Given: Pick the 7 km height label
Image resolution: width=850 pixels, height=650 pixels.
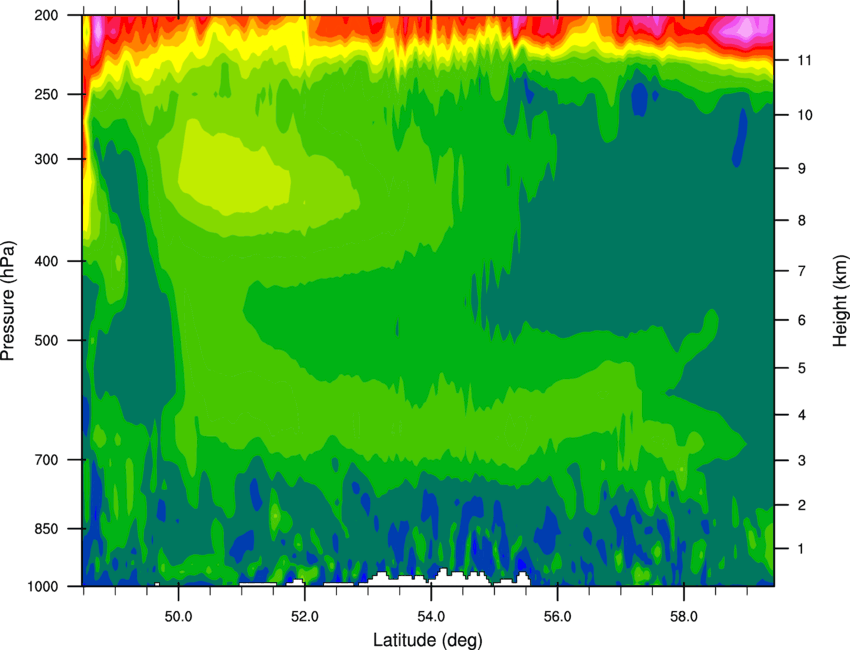Looking at the screenshot, I should point(802,271).
